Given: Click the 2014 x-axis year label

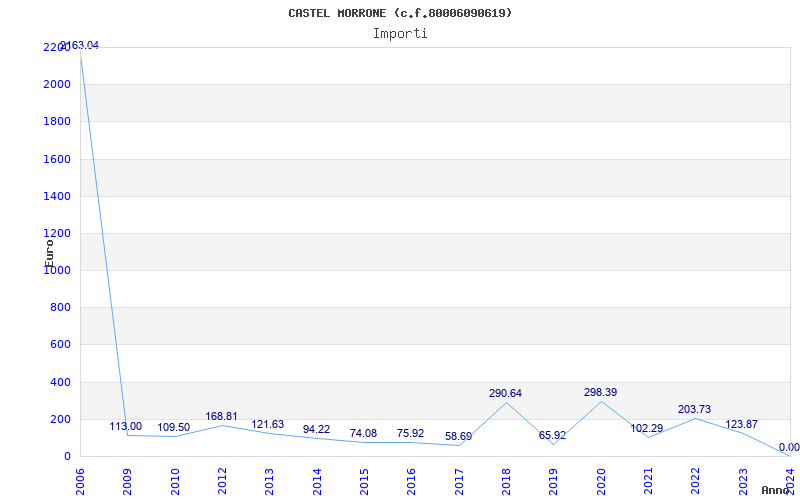Looking at the screenshot, I should pyautogui.click(x=317, y=482).
